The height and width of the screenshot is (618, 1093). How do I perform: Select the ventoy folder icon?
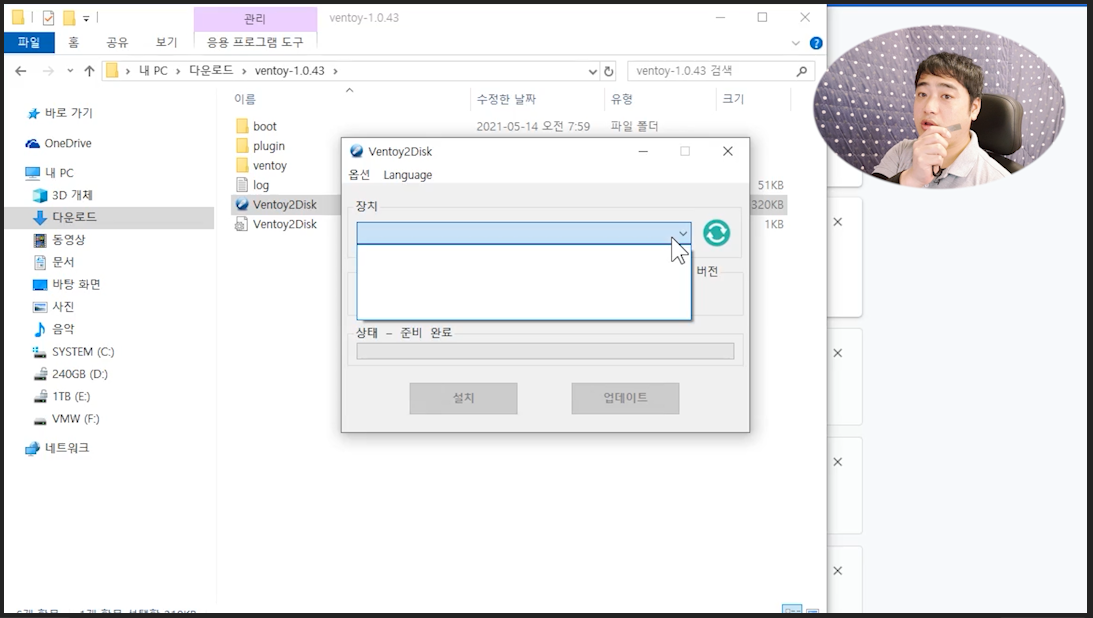pyautogui.click(x=242, y=165)
